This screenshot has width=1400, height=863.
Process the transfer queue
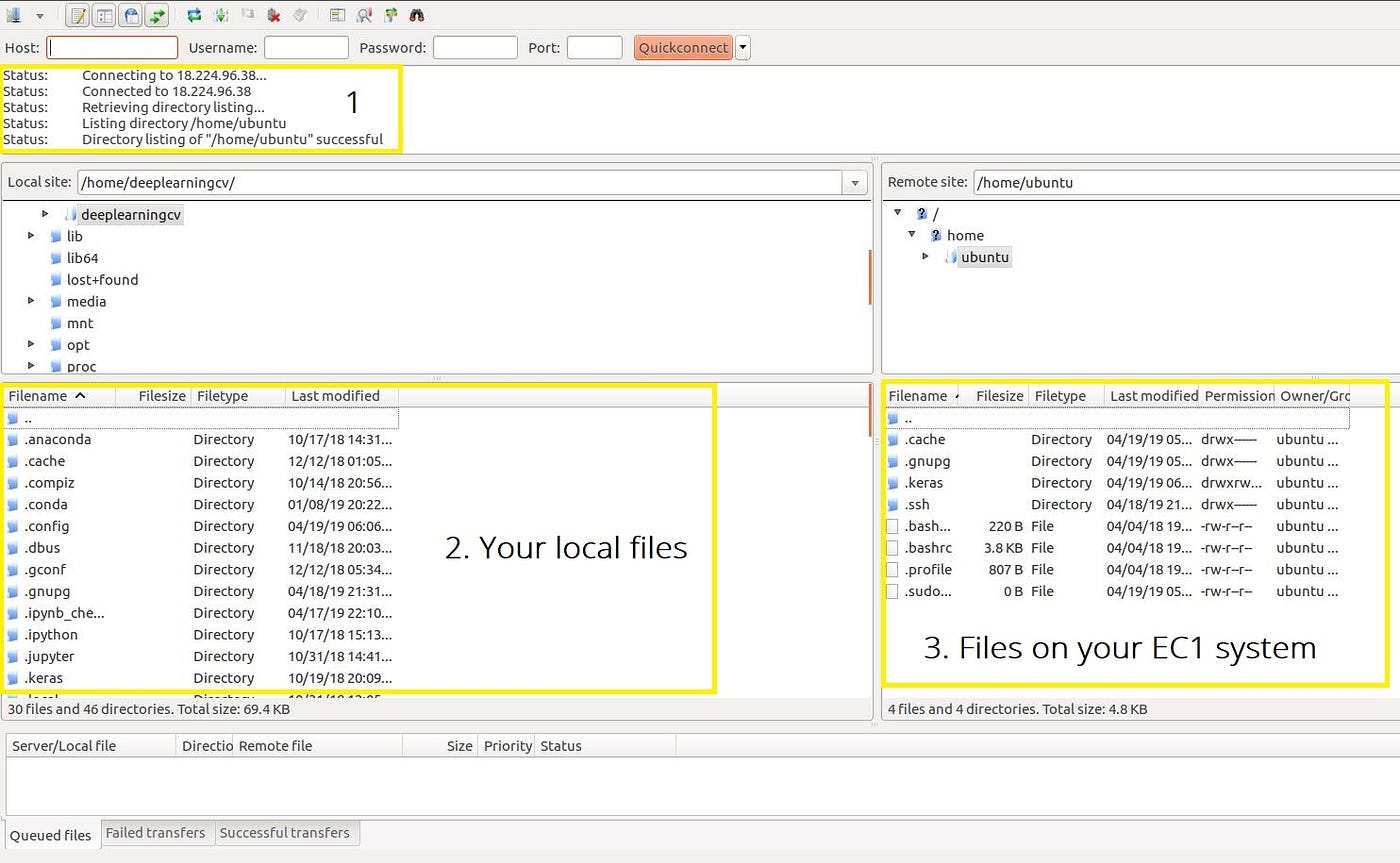click(x=220, y=14)
